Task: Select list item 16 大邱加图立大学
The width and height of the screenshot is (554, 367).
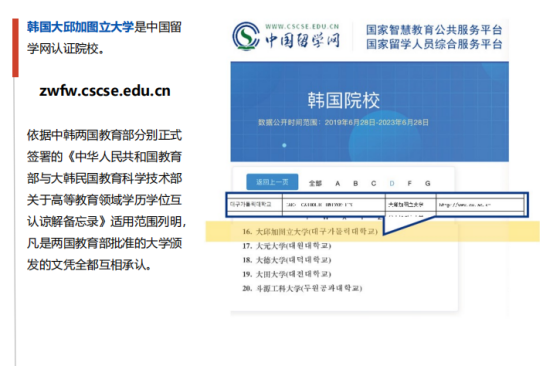Action: click(310, 232)
